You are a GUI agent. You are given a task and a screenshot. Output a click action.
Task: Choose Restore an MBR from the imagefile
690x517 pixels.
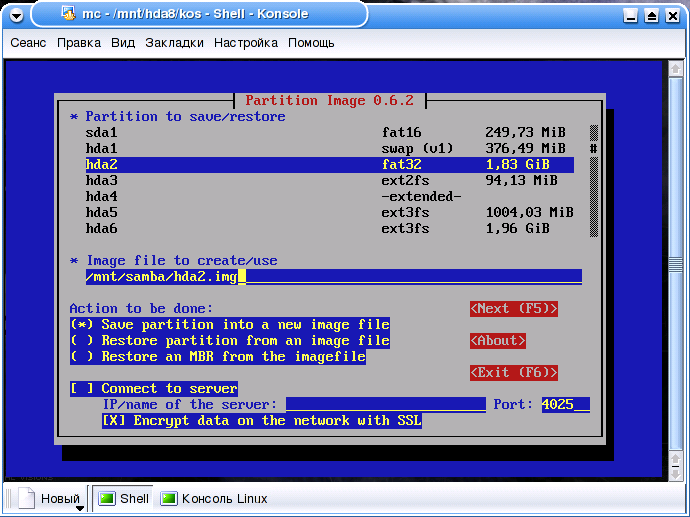(x=218, y=356)
